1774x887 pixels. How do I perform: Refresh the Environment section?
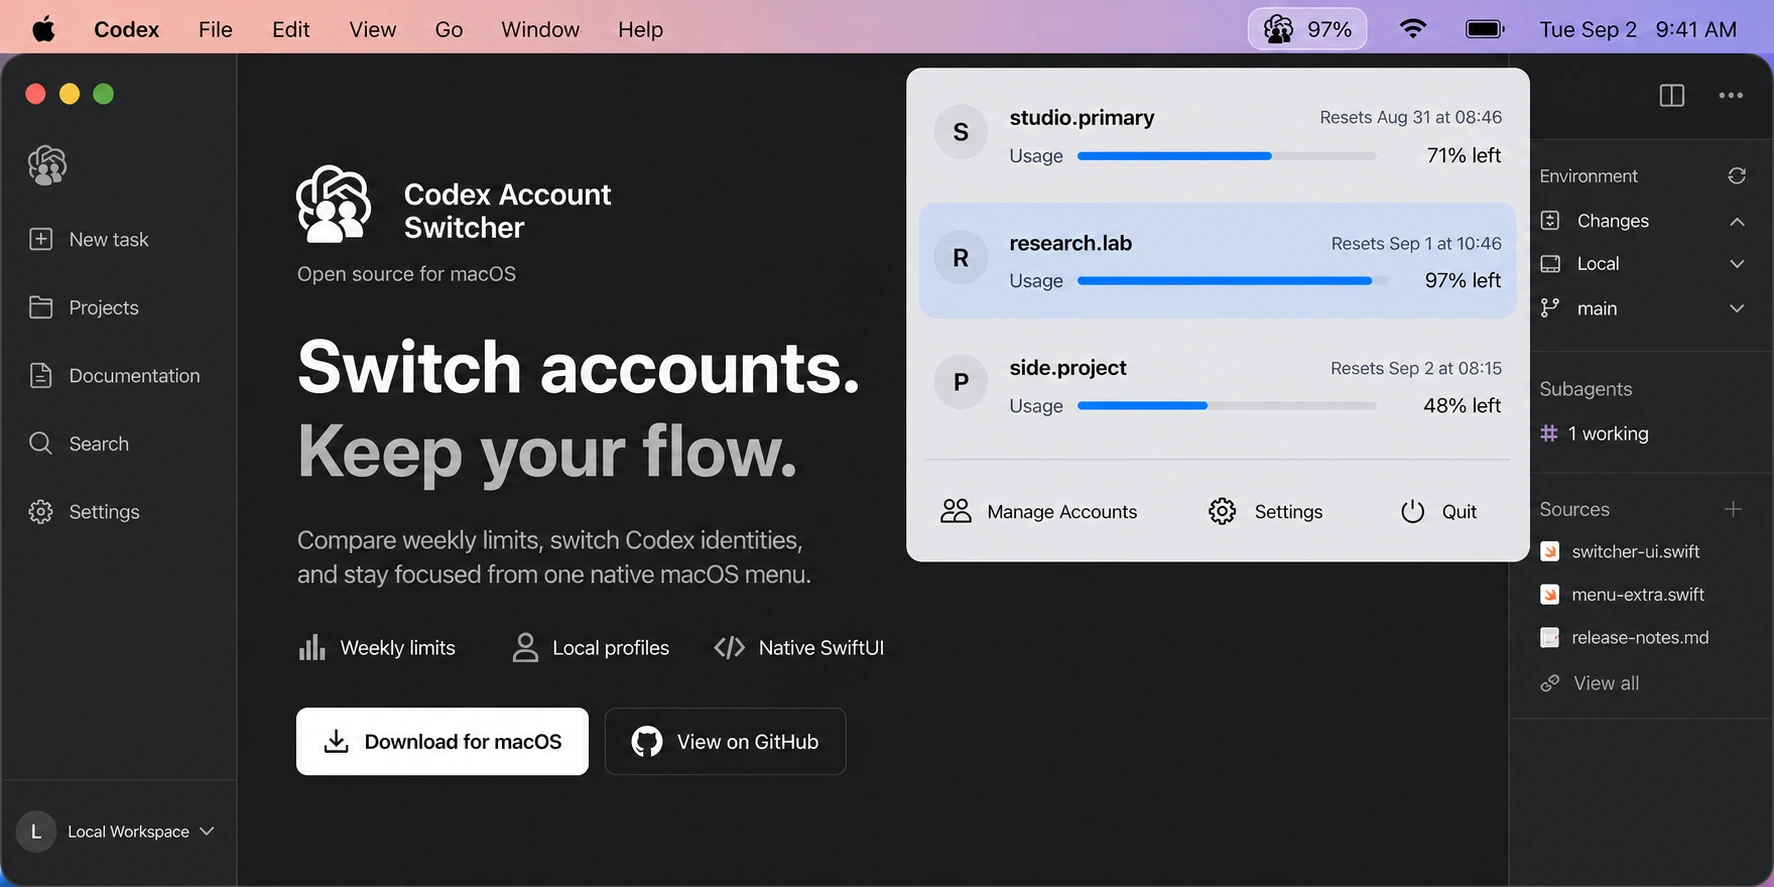click(1737, 175)
